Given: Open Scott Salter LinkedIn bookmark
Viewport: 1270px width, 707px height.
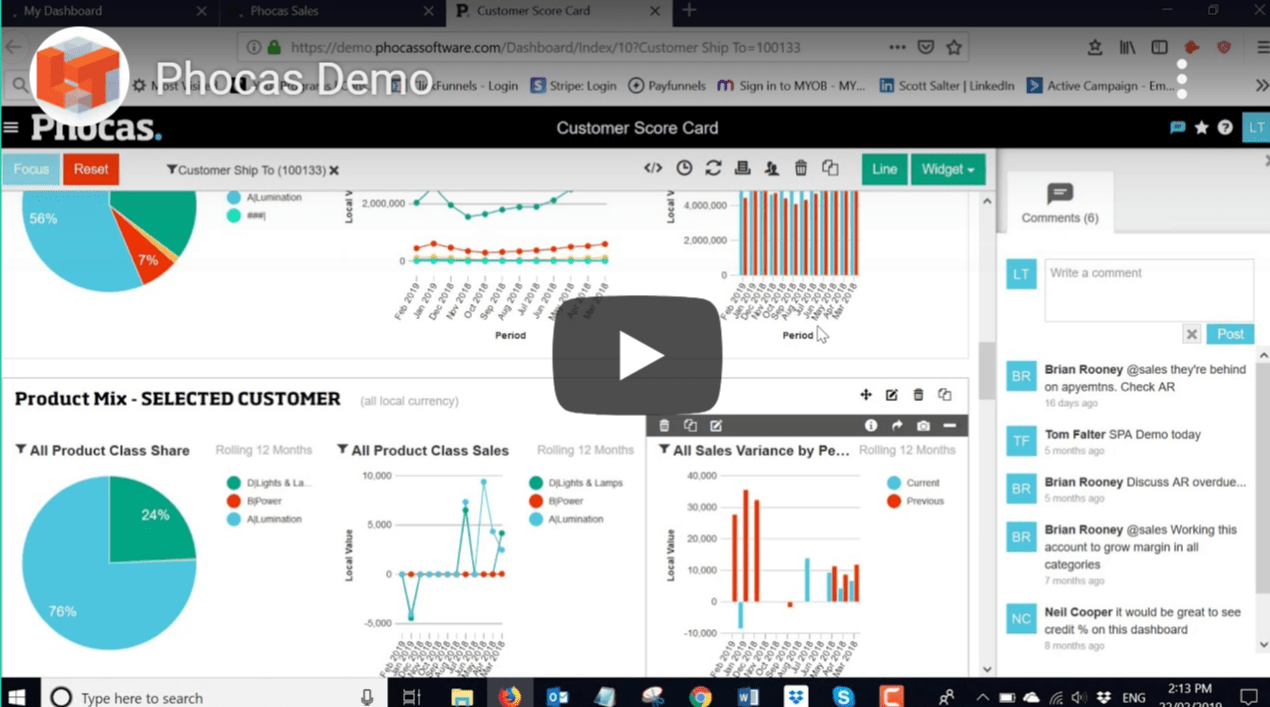Looking at the screenshot, I should [946, 86].
